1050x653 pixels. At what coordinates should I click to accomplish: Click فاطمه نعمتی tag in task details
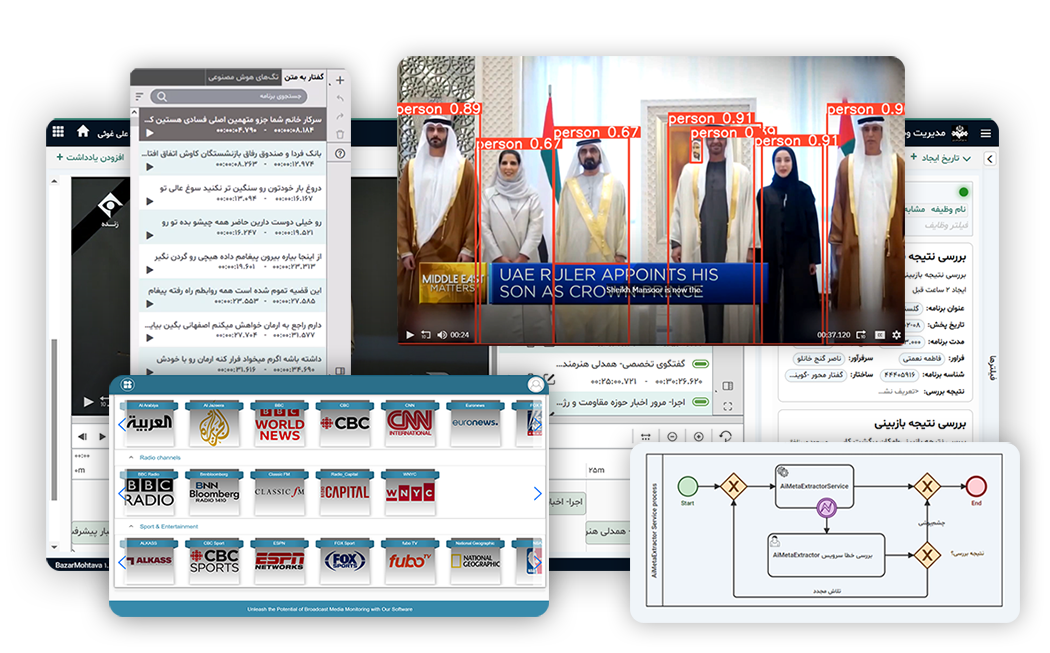point(921,359)
